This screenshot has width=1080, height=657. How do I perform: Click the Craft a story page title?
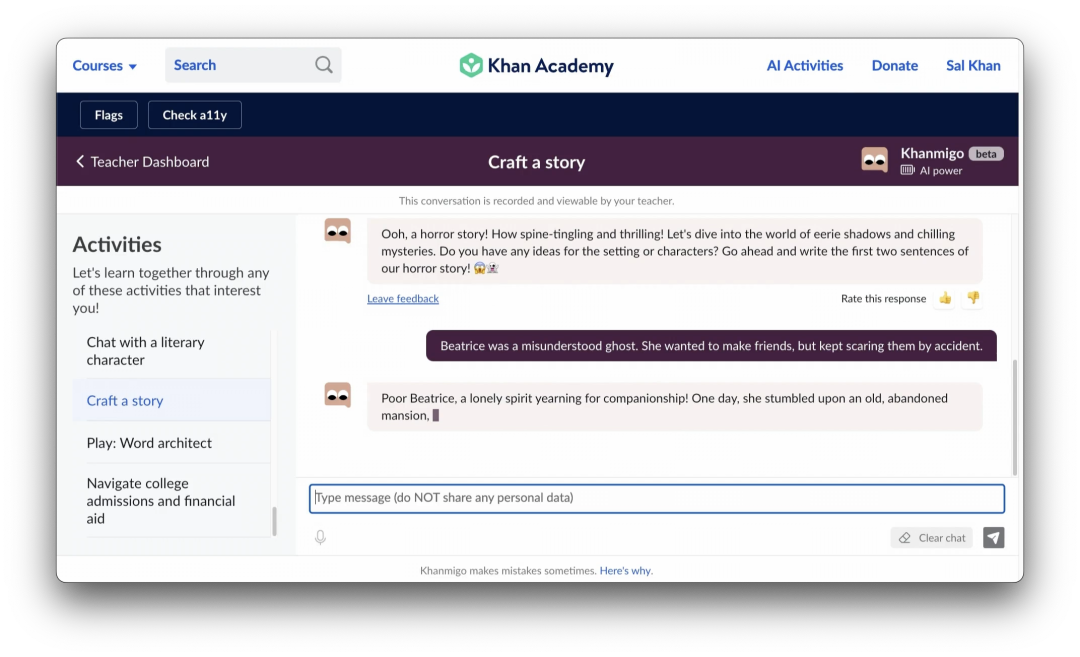(537, 162)
